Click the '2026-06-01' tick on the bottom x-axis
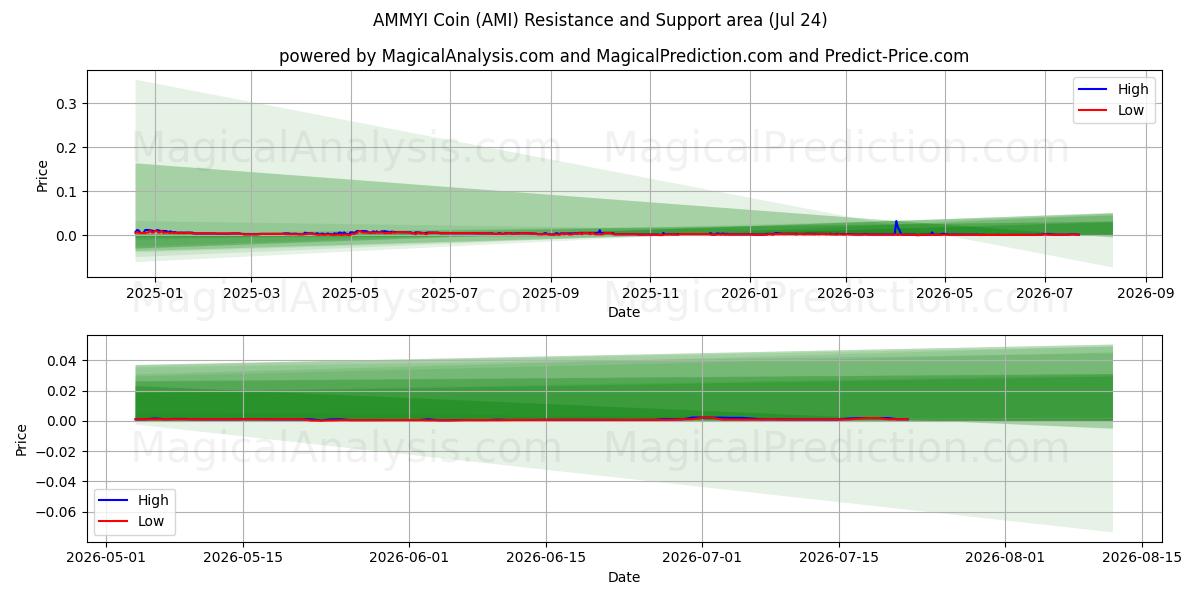The height and width of the screenshot is (600, 1200). (x=410, y=558)
